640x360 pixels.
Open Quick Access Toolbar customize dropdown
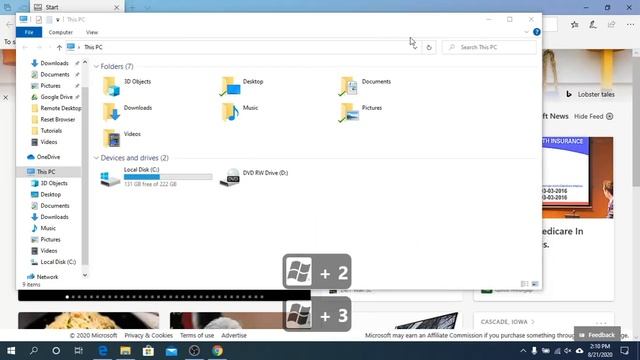coord(58,20)
